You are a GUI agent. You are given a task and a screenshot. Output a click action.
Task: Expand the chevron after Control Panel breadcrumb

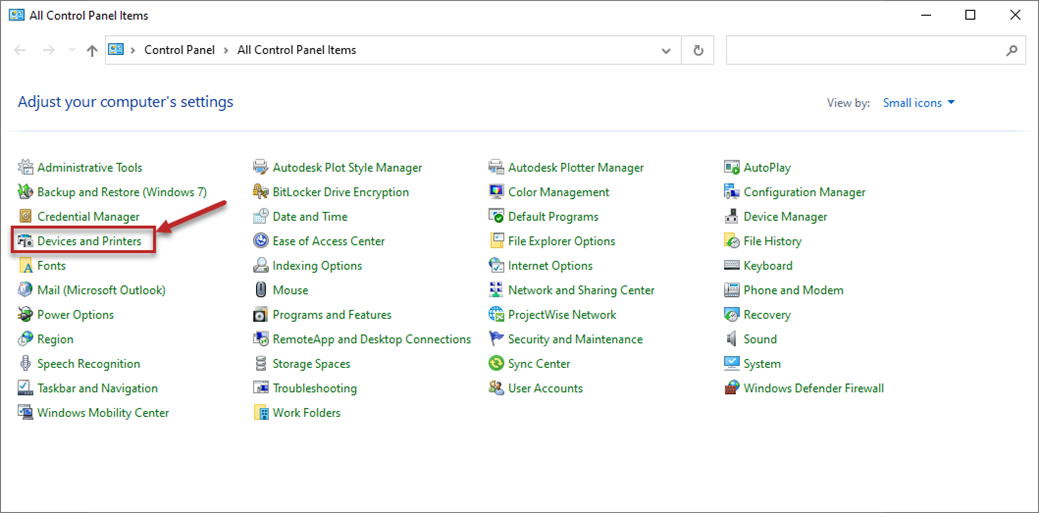226,50
